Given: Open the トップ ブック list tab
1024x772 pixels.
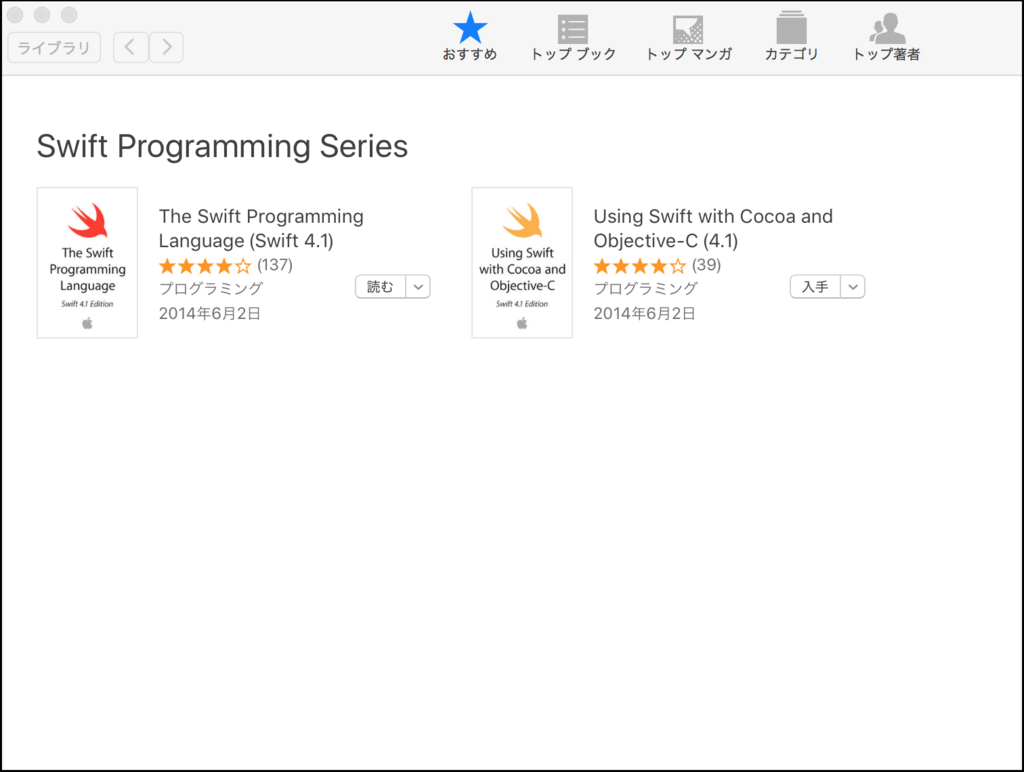Looking at the screenshot, I should 573,38.
